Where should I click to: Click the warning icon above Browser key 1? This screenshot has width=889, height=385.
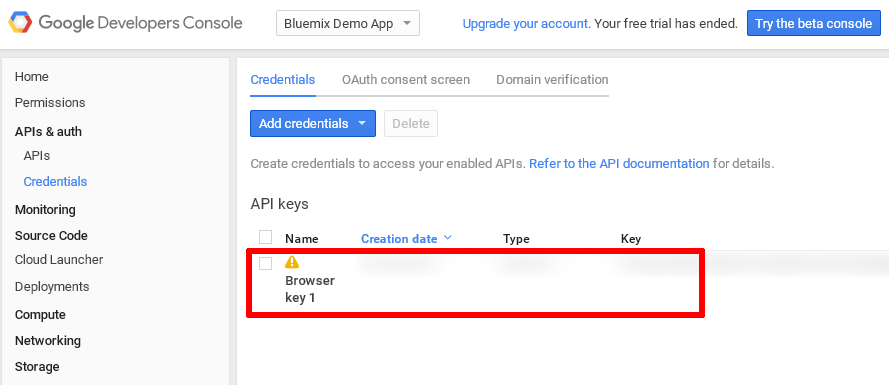tap(291, 261)
